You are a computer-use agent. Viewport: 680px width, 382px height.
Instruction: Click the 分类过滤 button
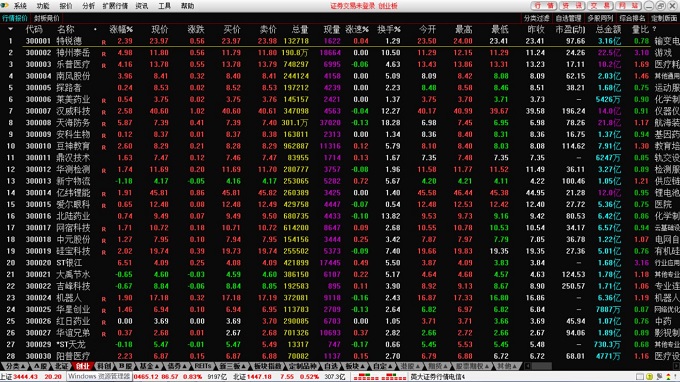click(x=536, y=18)
